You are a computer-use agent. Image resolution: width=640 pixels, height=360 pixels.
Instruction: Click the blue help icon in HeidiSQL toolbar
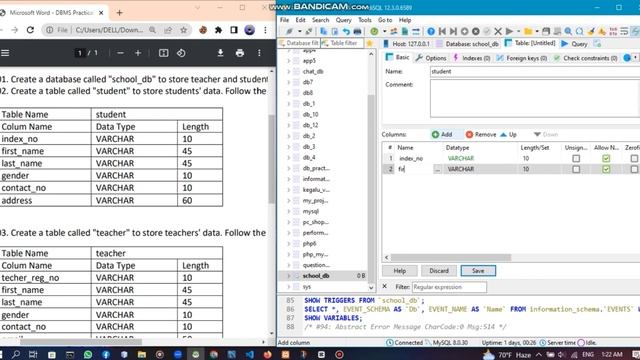(431, 31)
